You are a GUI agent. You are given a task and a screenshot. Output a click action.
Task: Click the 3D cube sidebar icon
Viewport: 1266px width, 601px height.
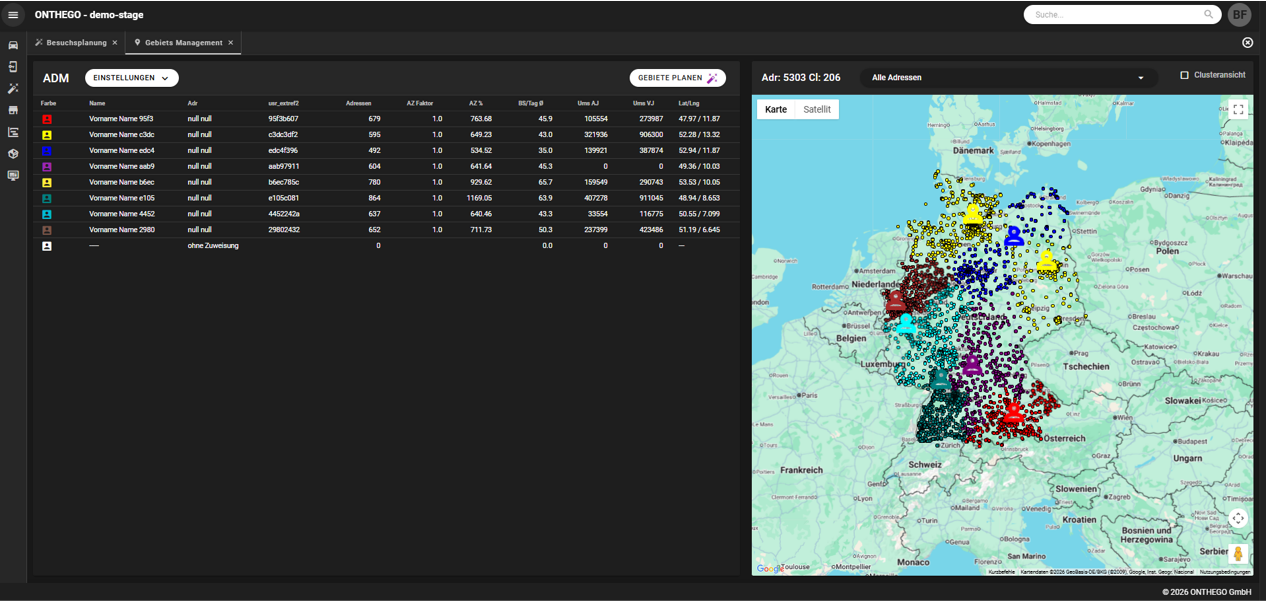13,154
